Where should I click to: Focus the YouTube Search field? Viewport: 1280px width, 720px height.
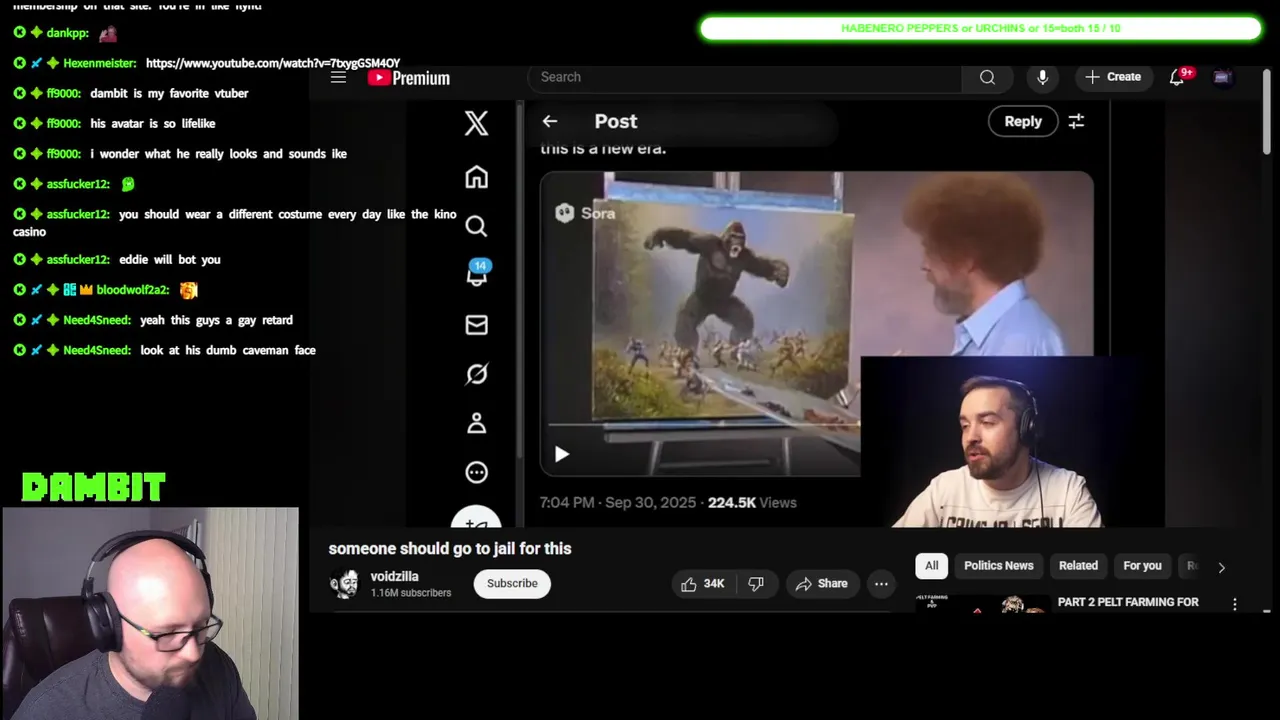745,77
